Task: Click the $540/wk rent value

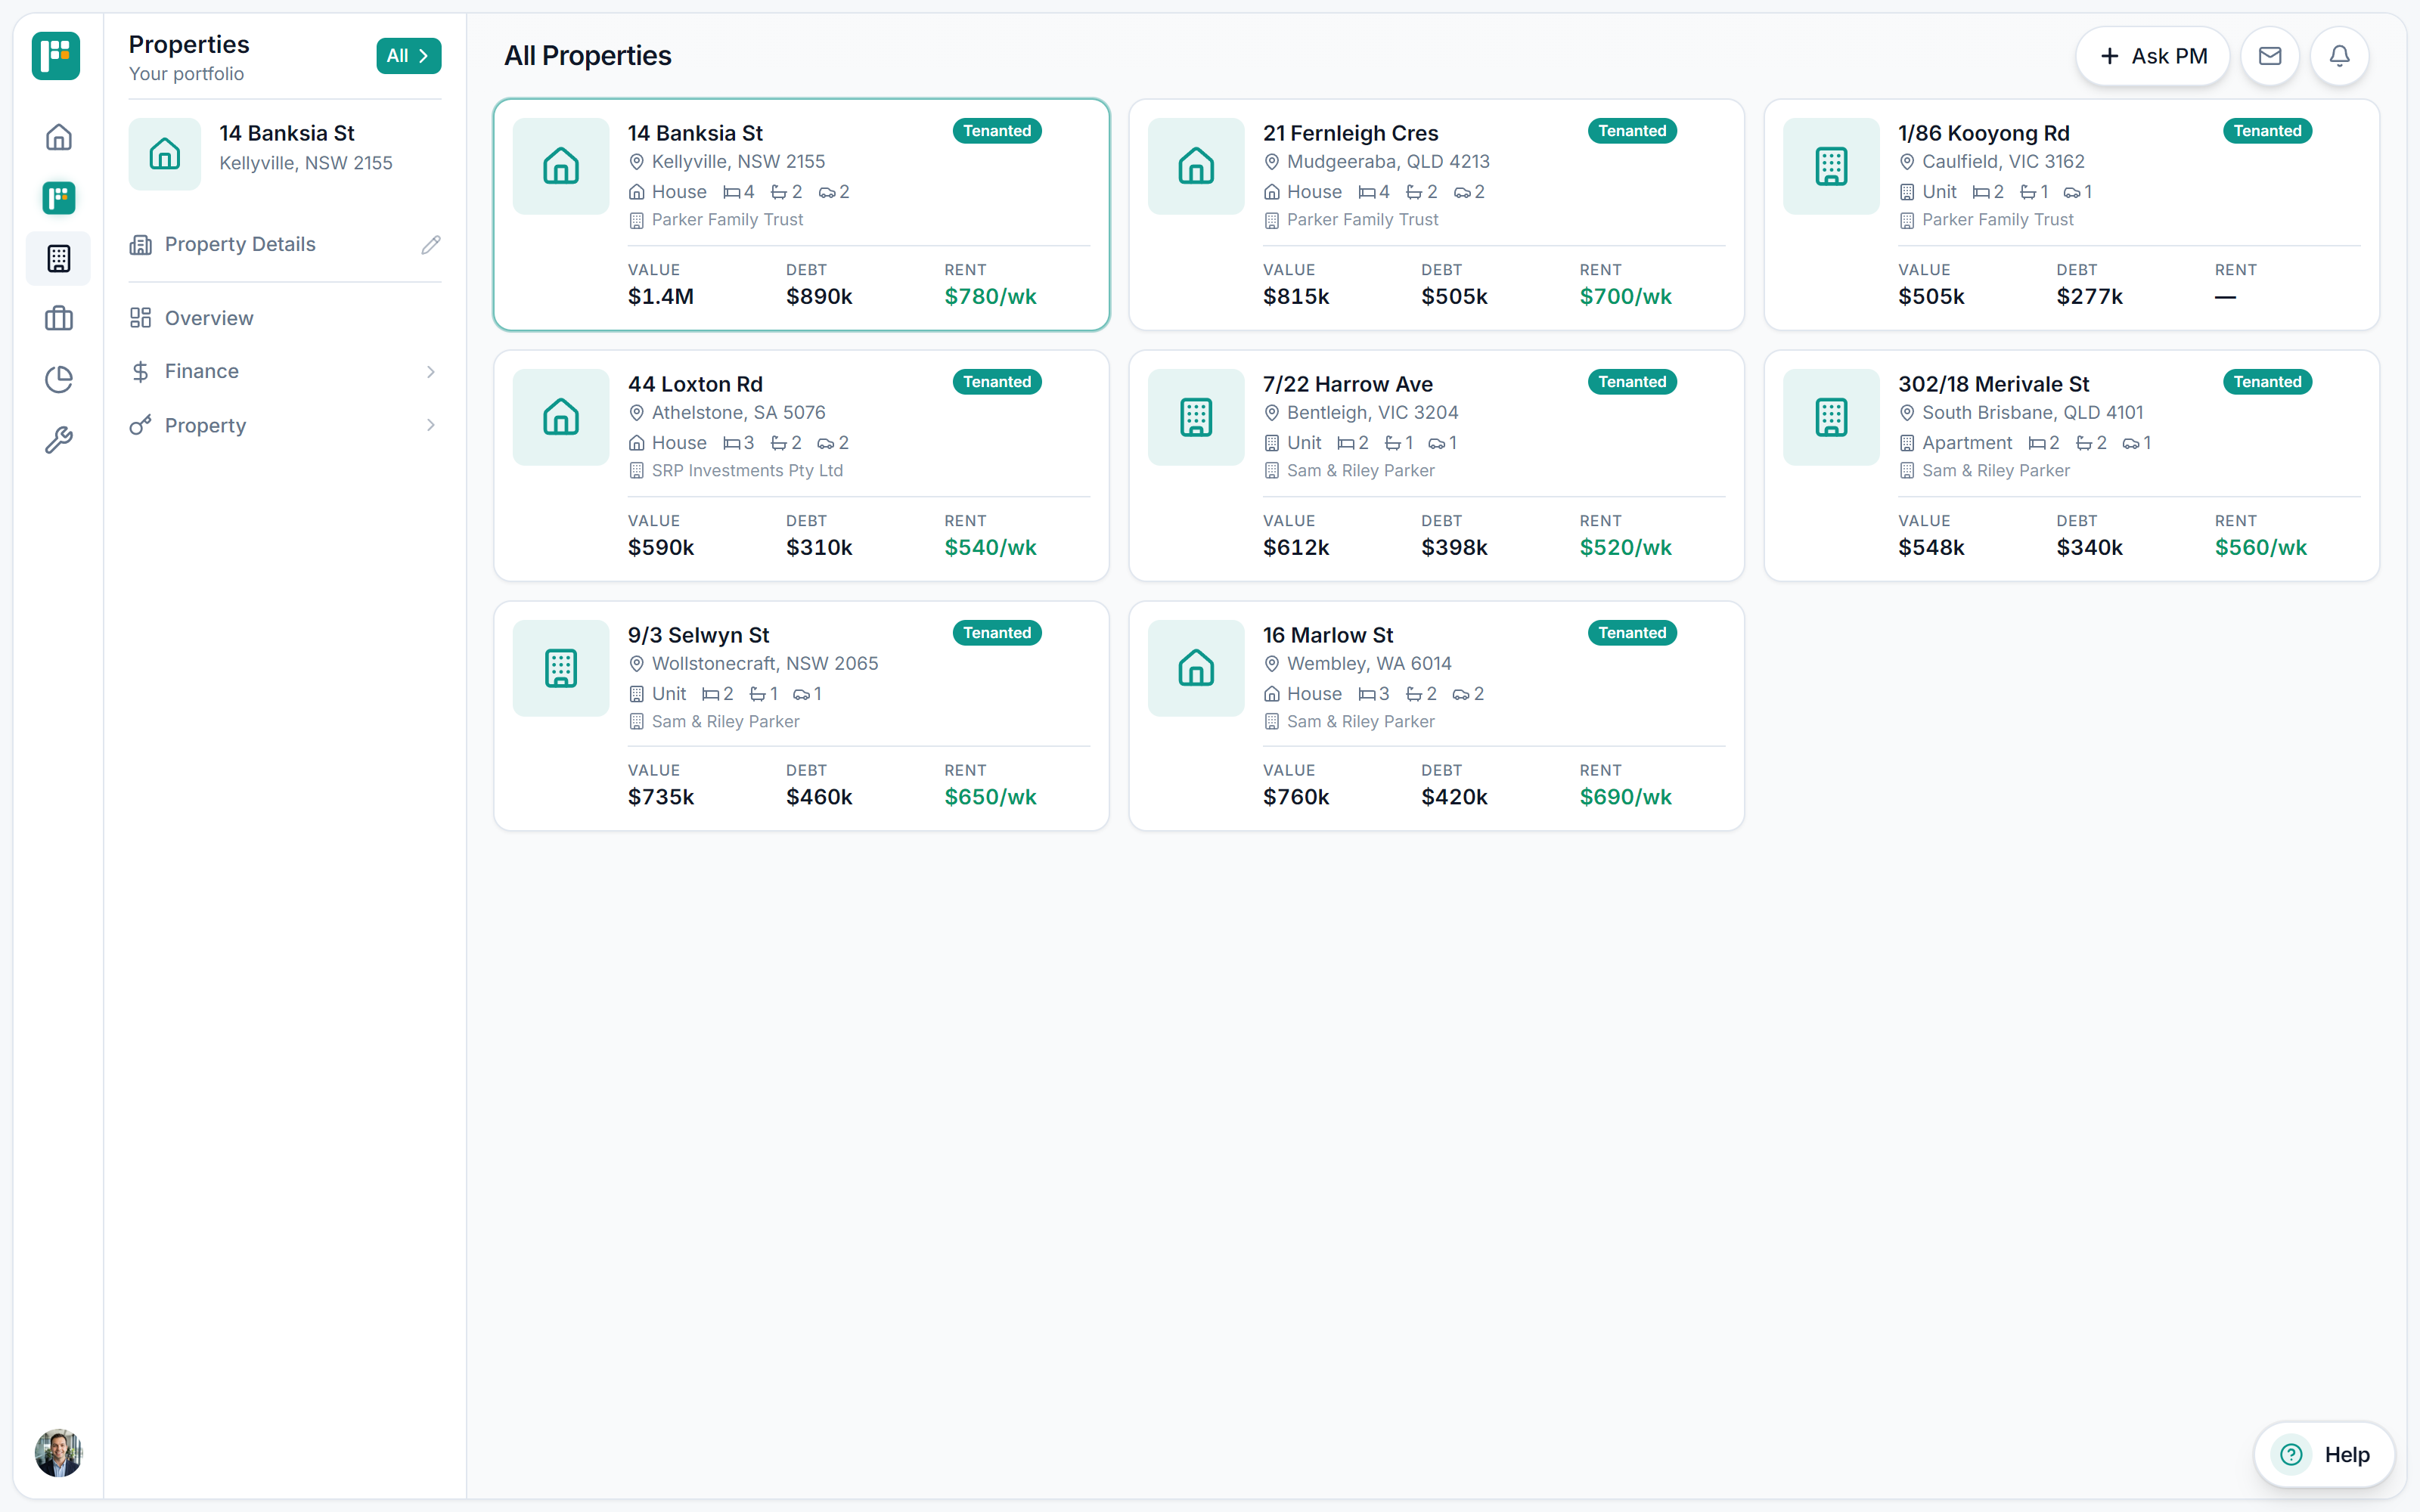Action: 990,548
